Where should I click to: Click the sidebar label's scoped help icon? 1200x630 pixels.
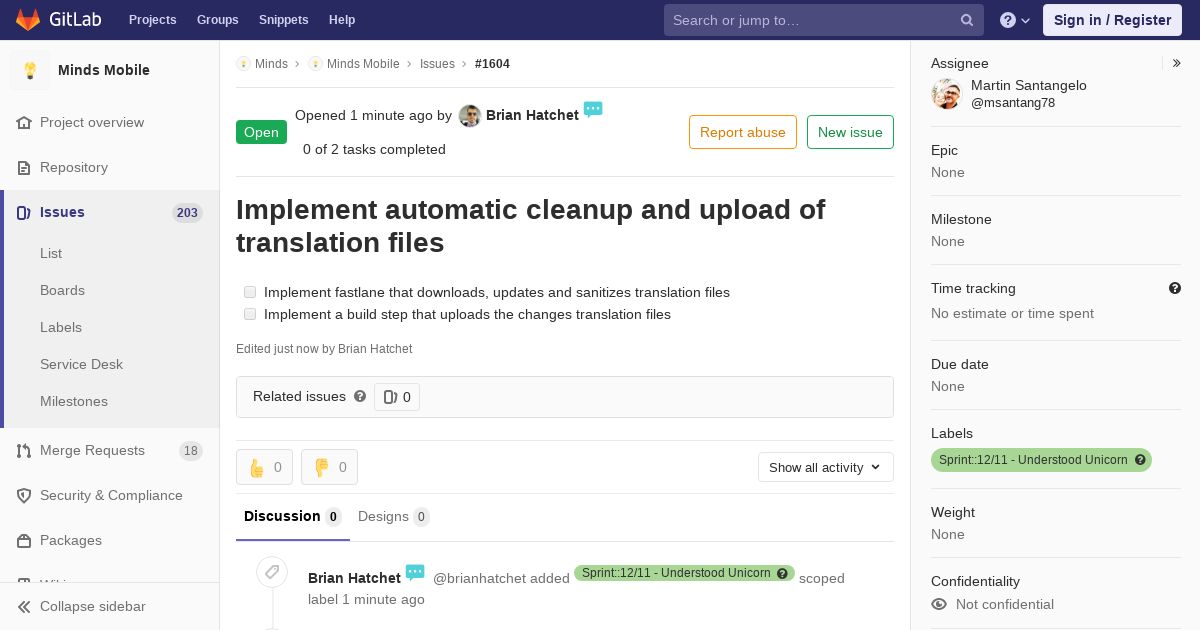click(x=1140, y=460)
